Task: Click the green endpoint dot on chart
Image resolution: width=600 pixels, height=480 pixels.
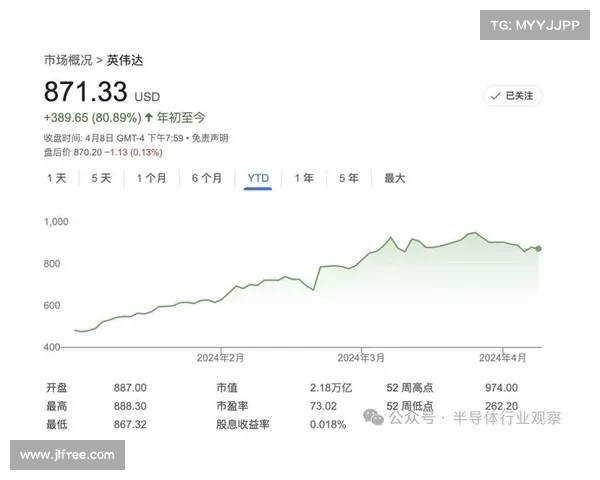Action: coord(539,248)
